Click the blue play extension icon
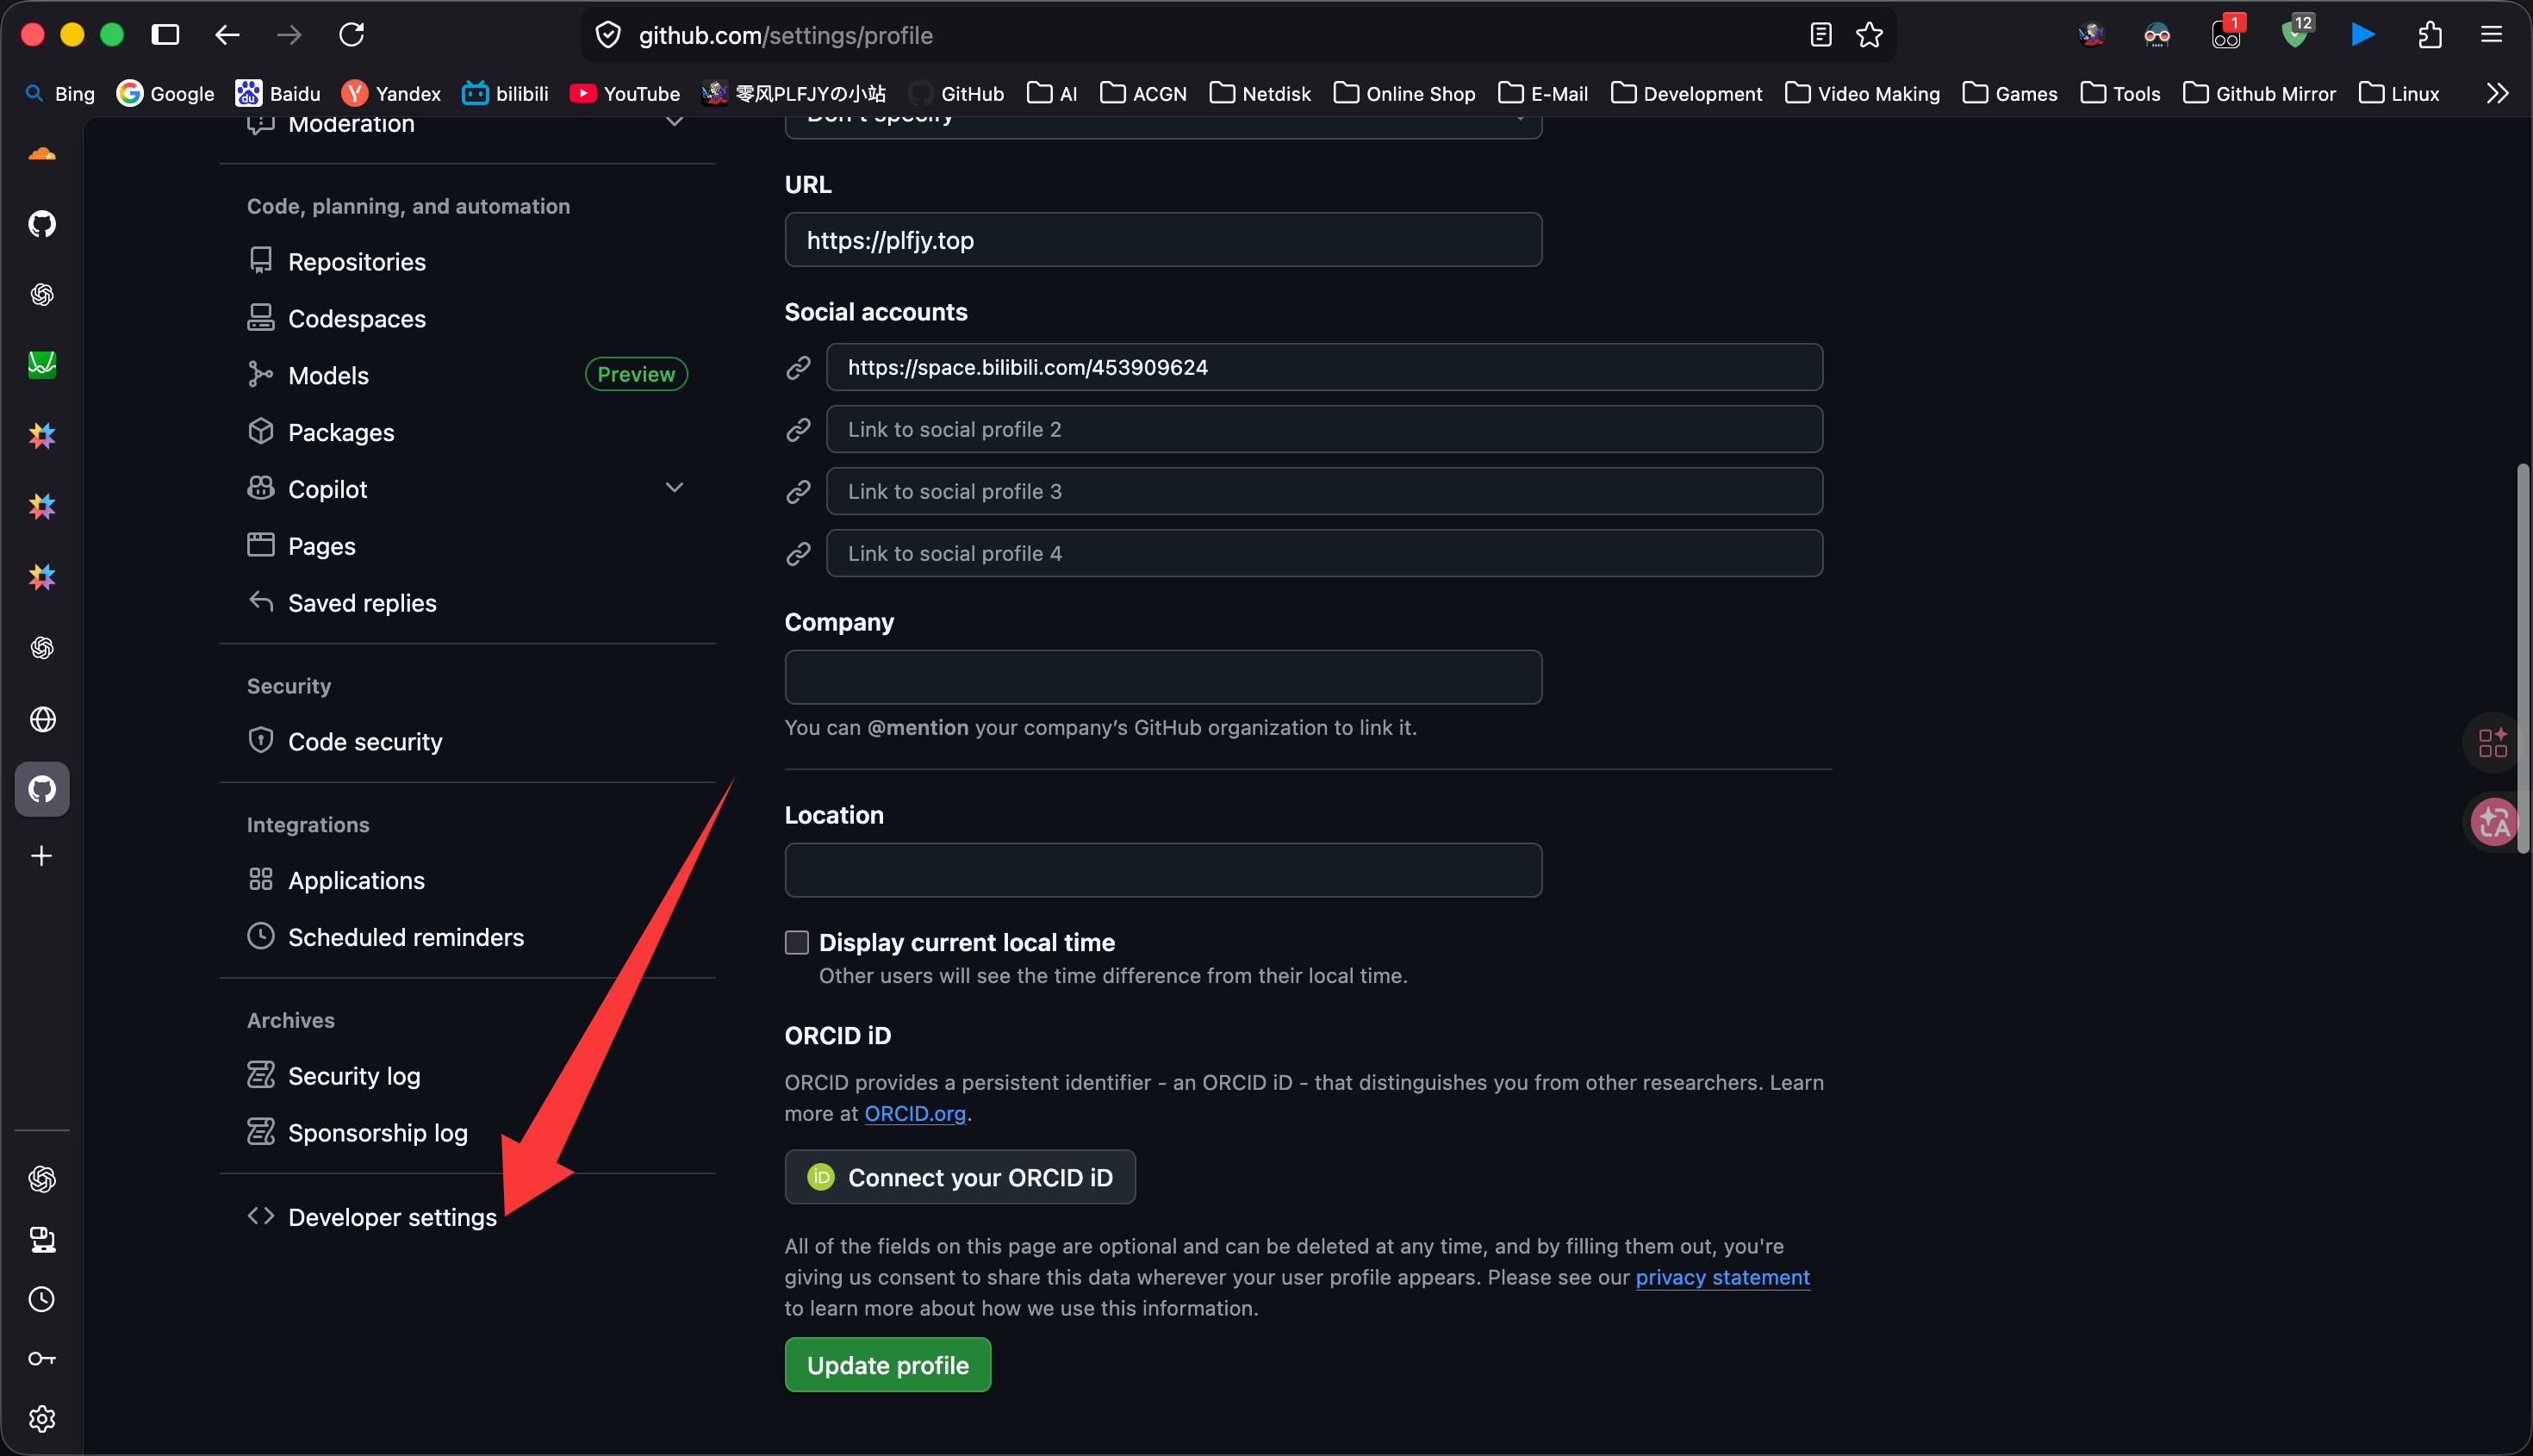 [x=2363, y=35]
